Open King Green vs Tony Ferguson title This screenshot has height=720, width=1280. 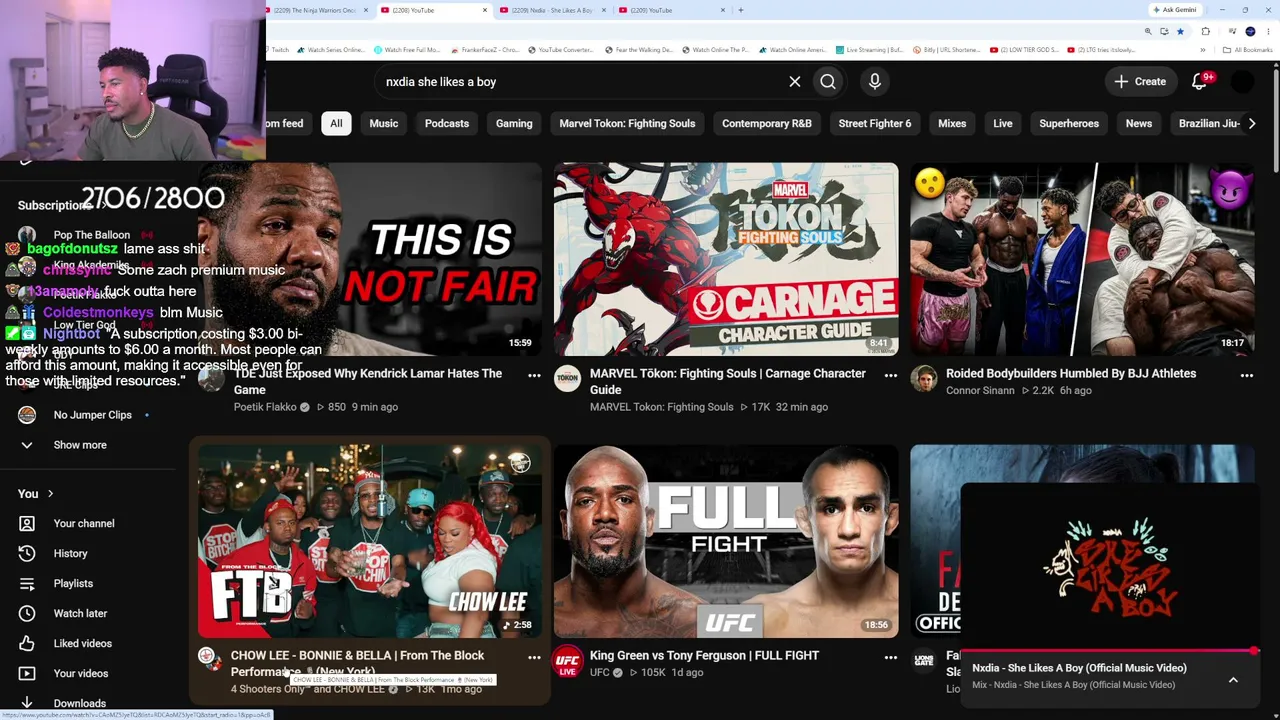click(x=704, y=655)
